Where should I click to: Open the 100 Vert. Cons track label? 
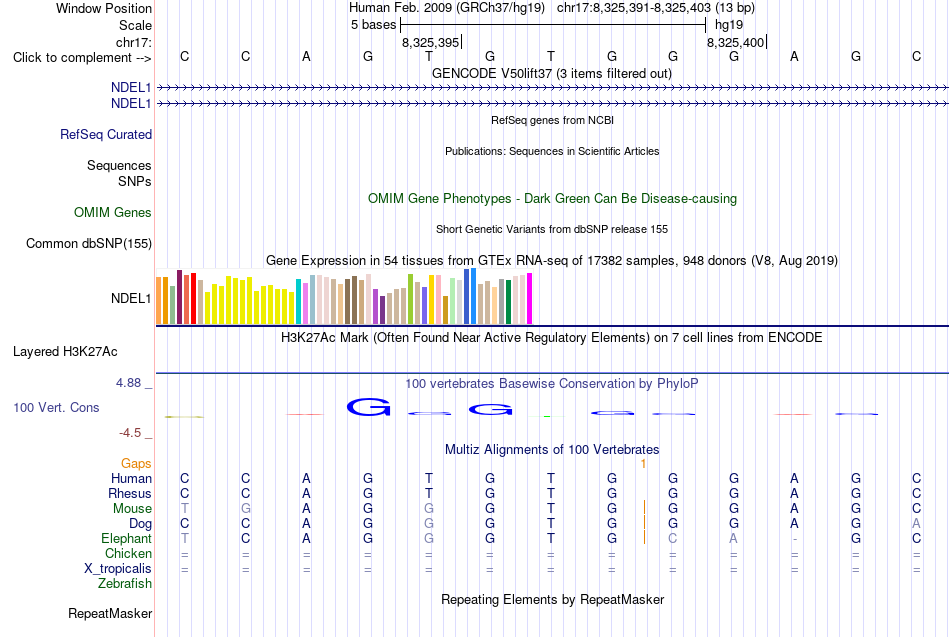(x=56, y=407)
